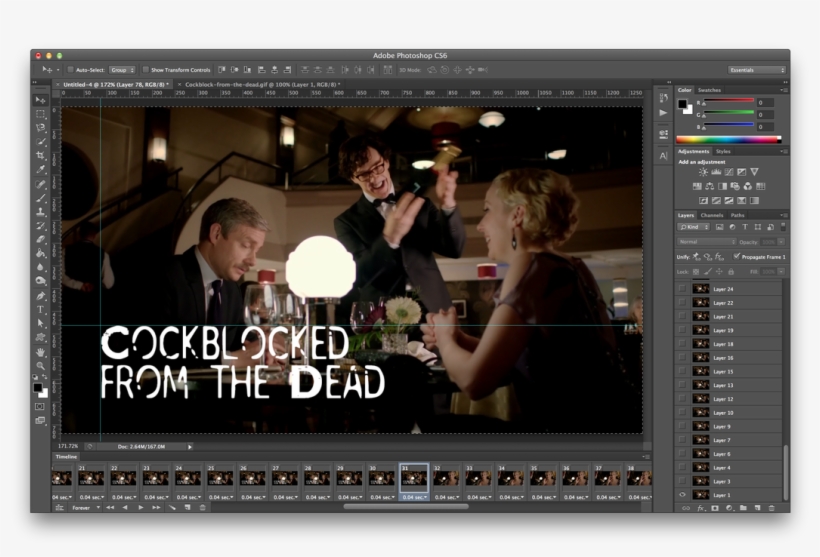Open the Essentials workspace dropdown
Screen dimensions: 820x557
click(x=756, y=70)
